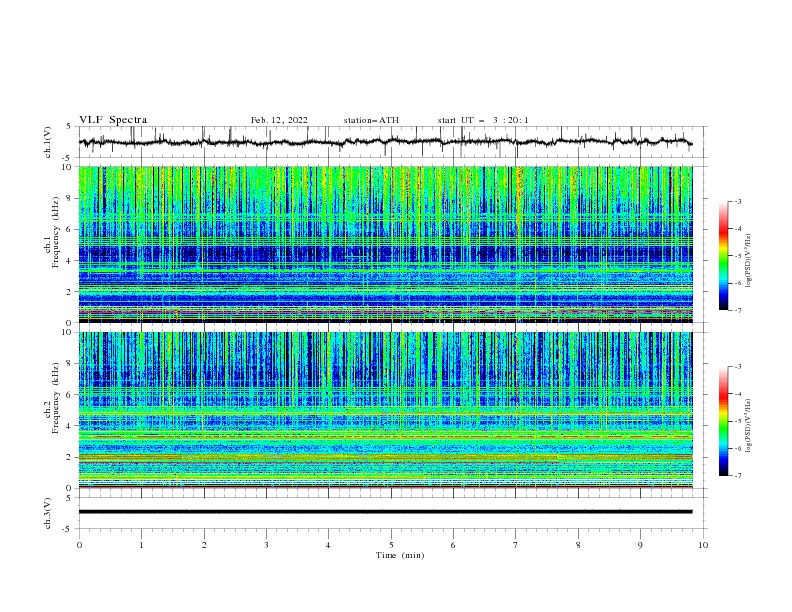Click the ch.1 spectrogram's color scale bar

point(723,256)
